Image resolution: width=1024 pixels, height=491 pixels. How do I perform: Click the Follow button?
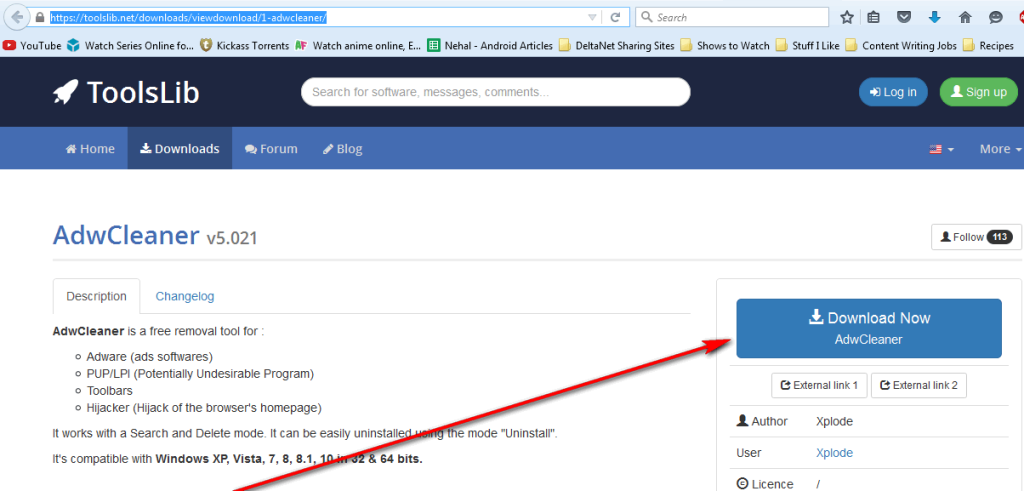[x=976, y=237]
